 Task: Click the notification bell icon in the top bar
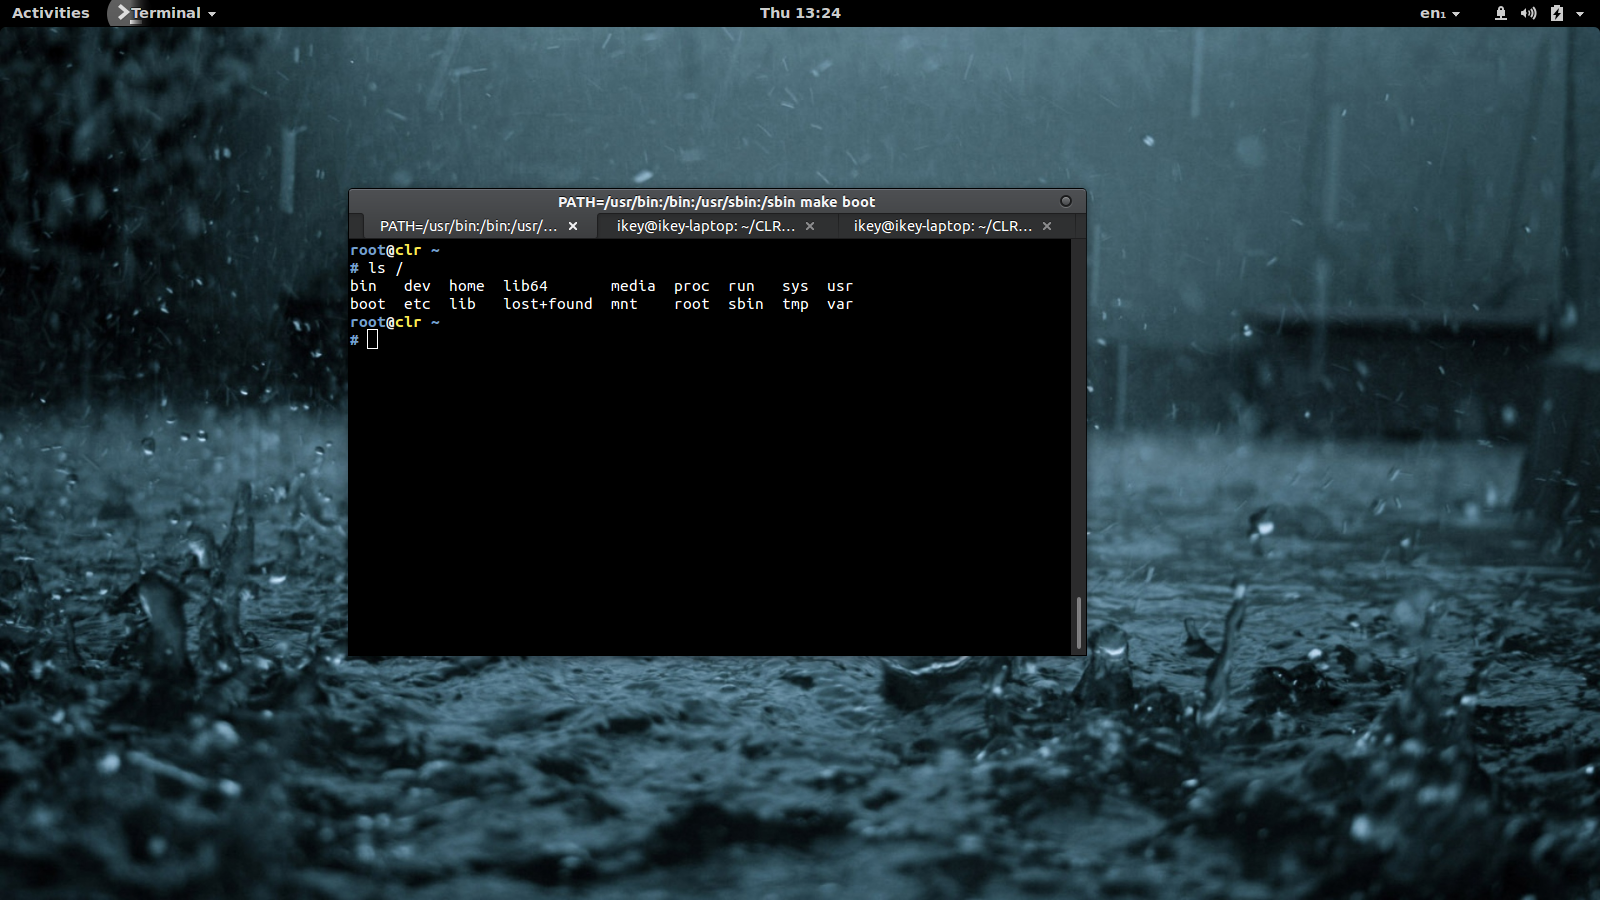coord(1501,13)
